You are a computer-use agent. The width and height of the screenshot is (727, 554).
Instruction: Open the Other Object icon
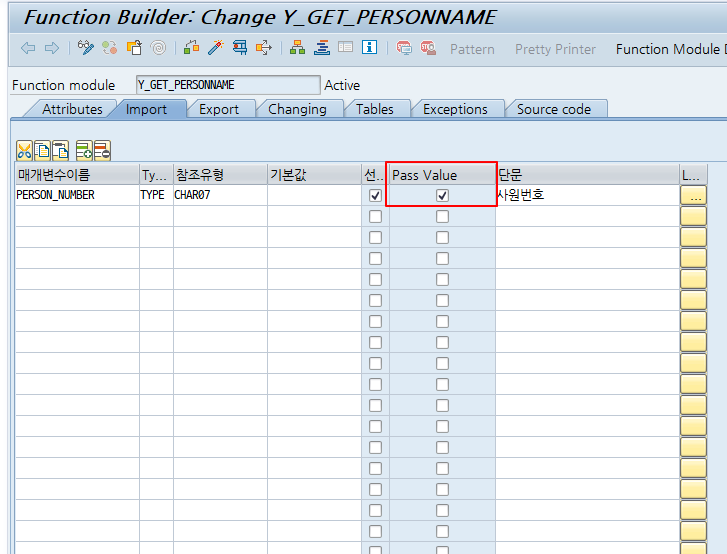tap(134, 48)
